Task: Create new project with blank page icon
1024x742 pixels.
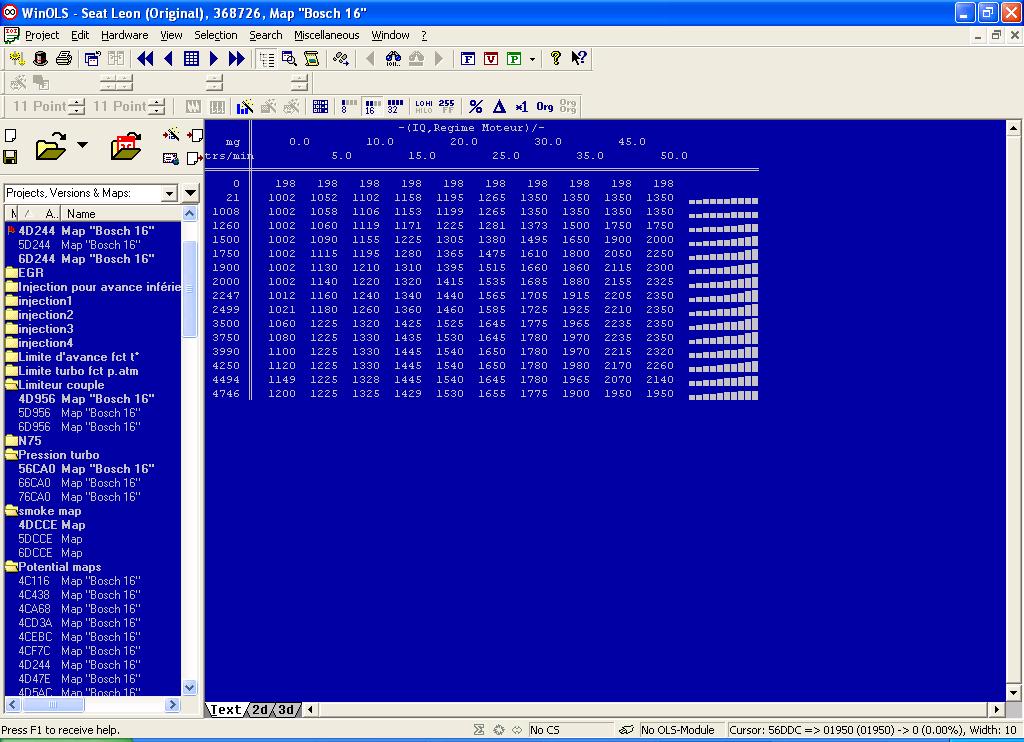Action: coord(10,136)
